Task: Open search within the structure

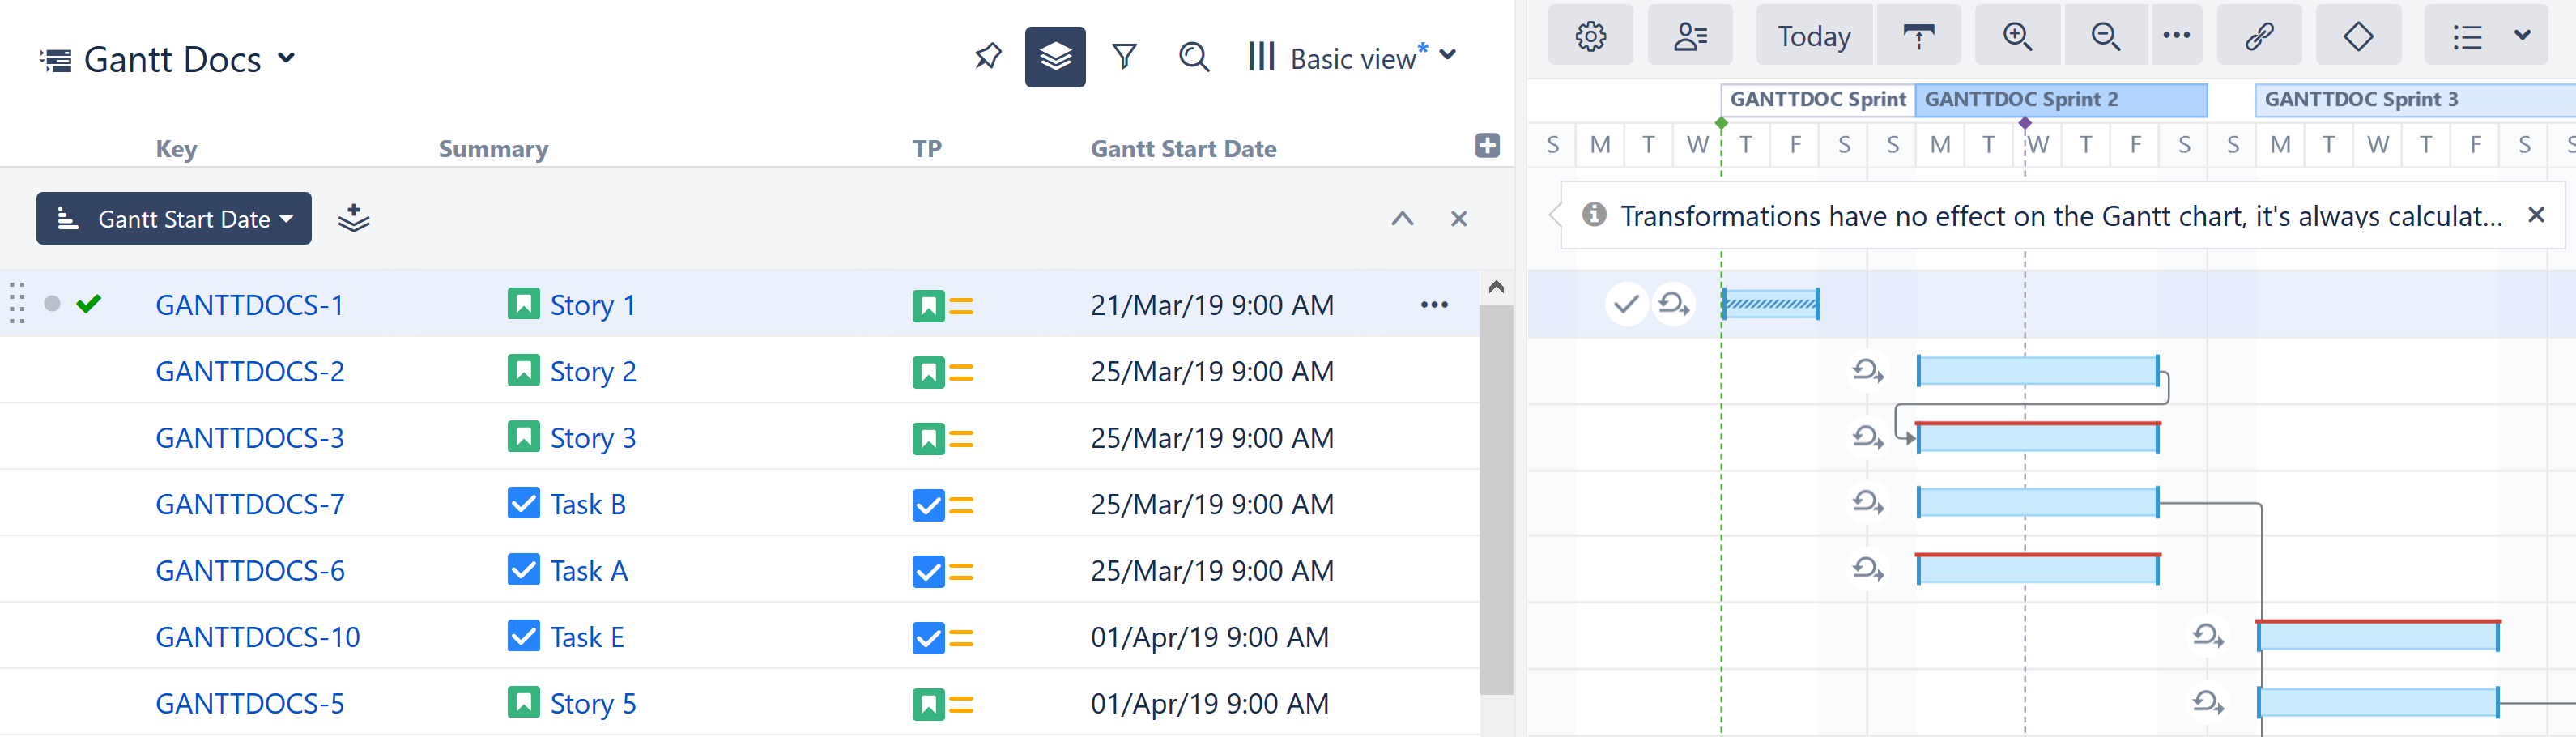Action: click(x=1192, y=58)
